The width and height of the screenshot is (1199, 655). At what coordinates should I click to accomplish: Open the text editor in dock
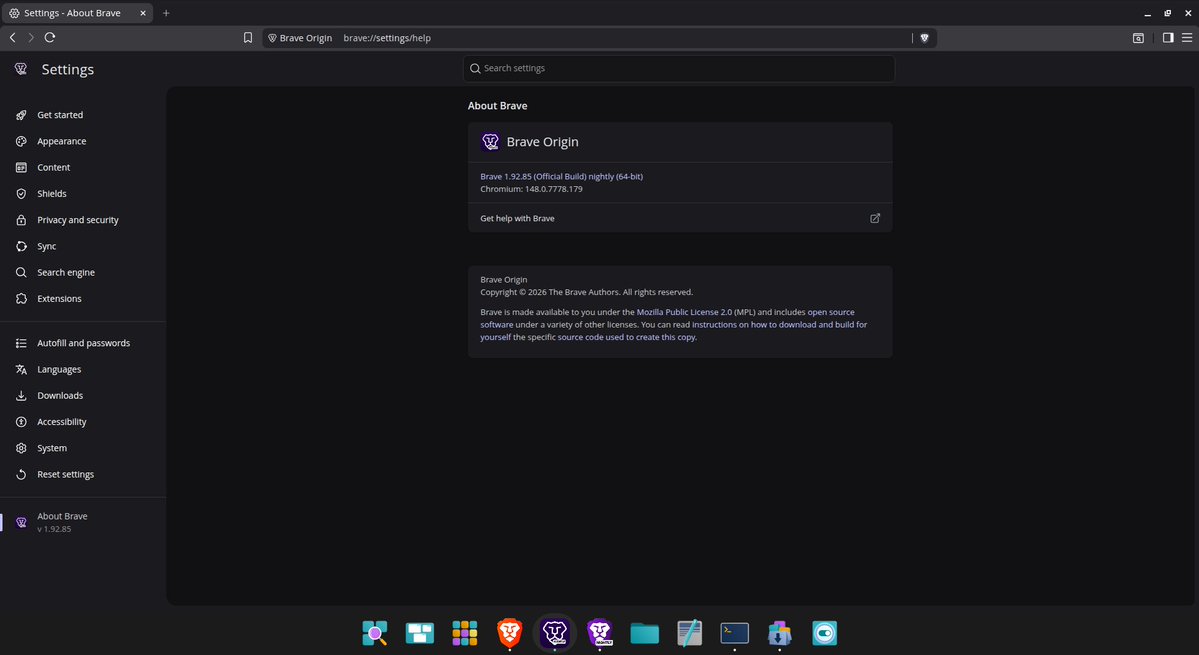(x=690, y=633)
